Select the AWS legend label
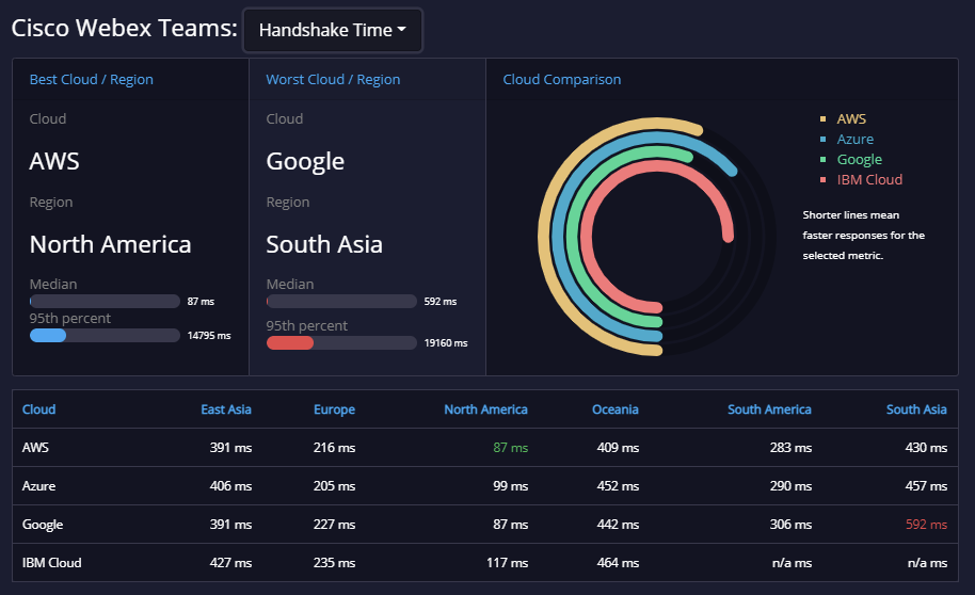Screen dimensions: 977x595 pyautogui.click(x=851, y=119)
